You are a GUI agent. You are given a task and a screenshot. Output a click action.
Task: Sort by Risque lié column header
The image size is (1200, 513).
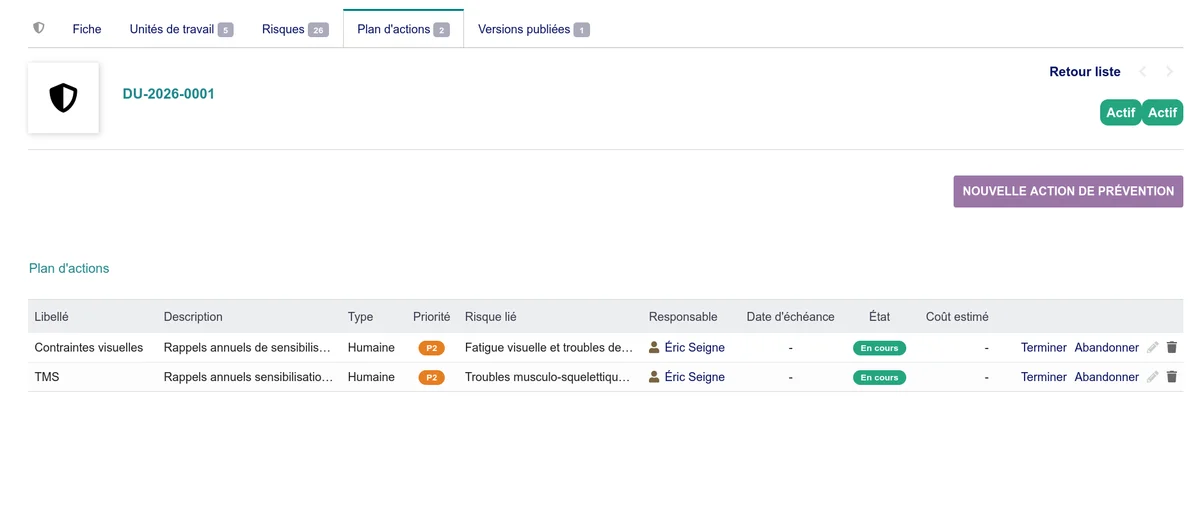tap(491, 317)
